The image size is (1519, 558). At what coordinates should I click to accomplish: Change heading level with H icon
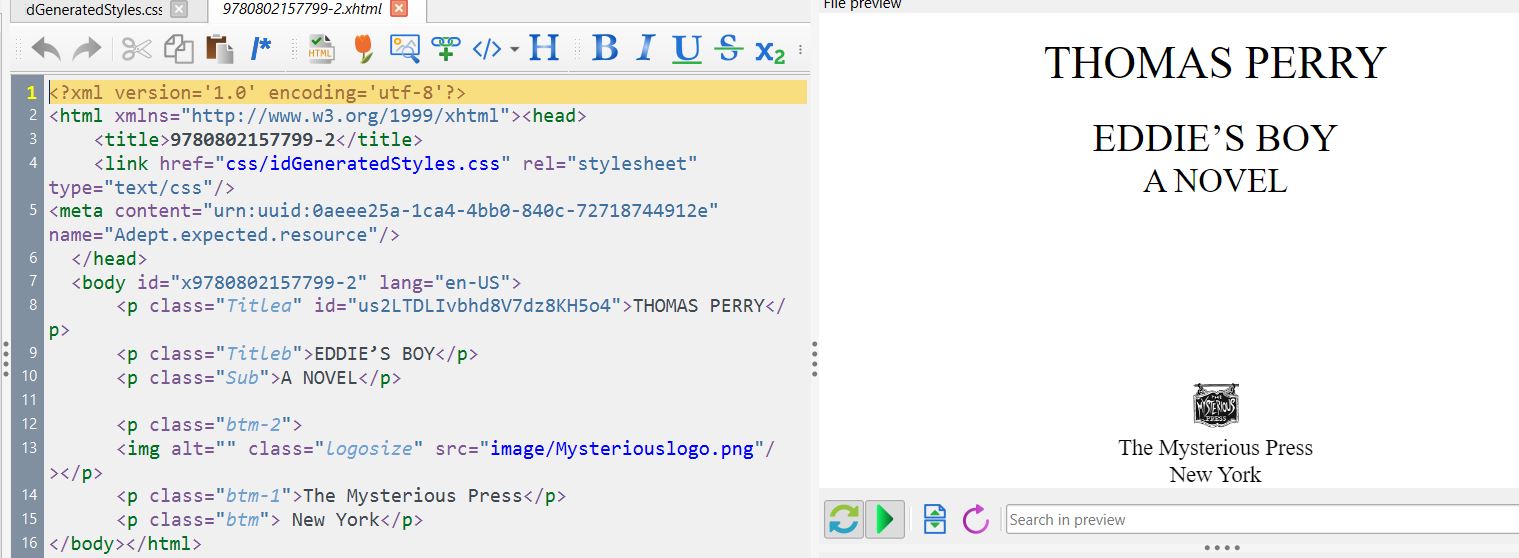pos(544,48)
